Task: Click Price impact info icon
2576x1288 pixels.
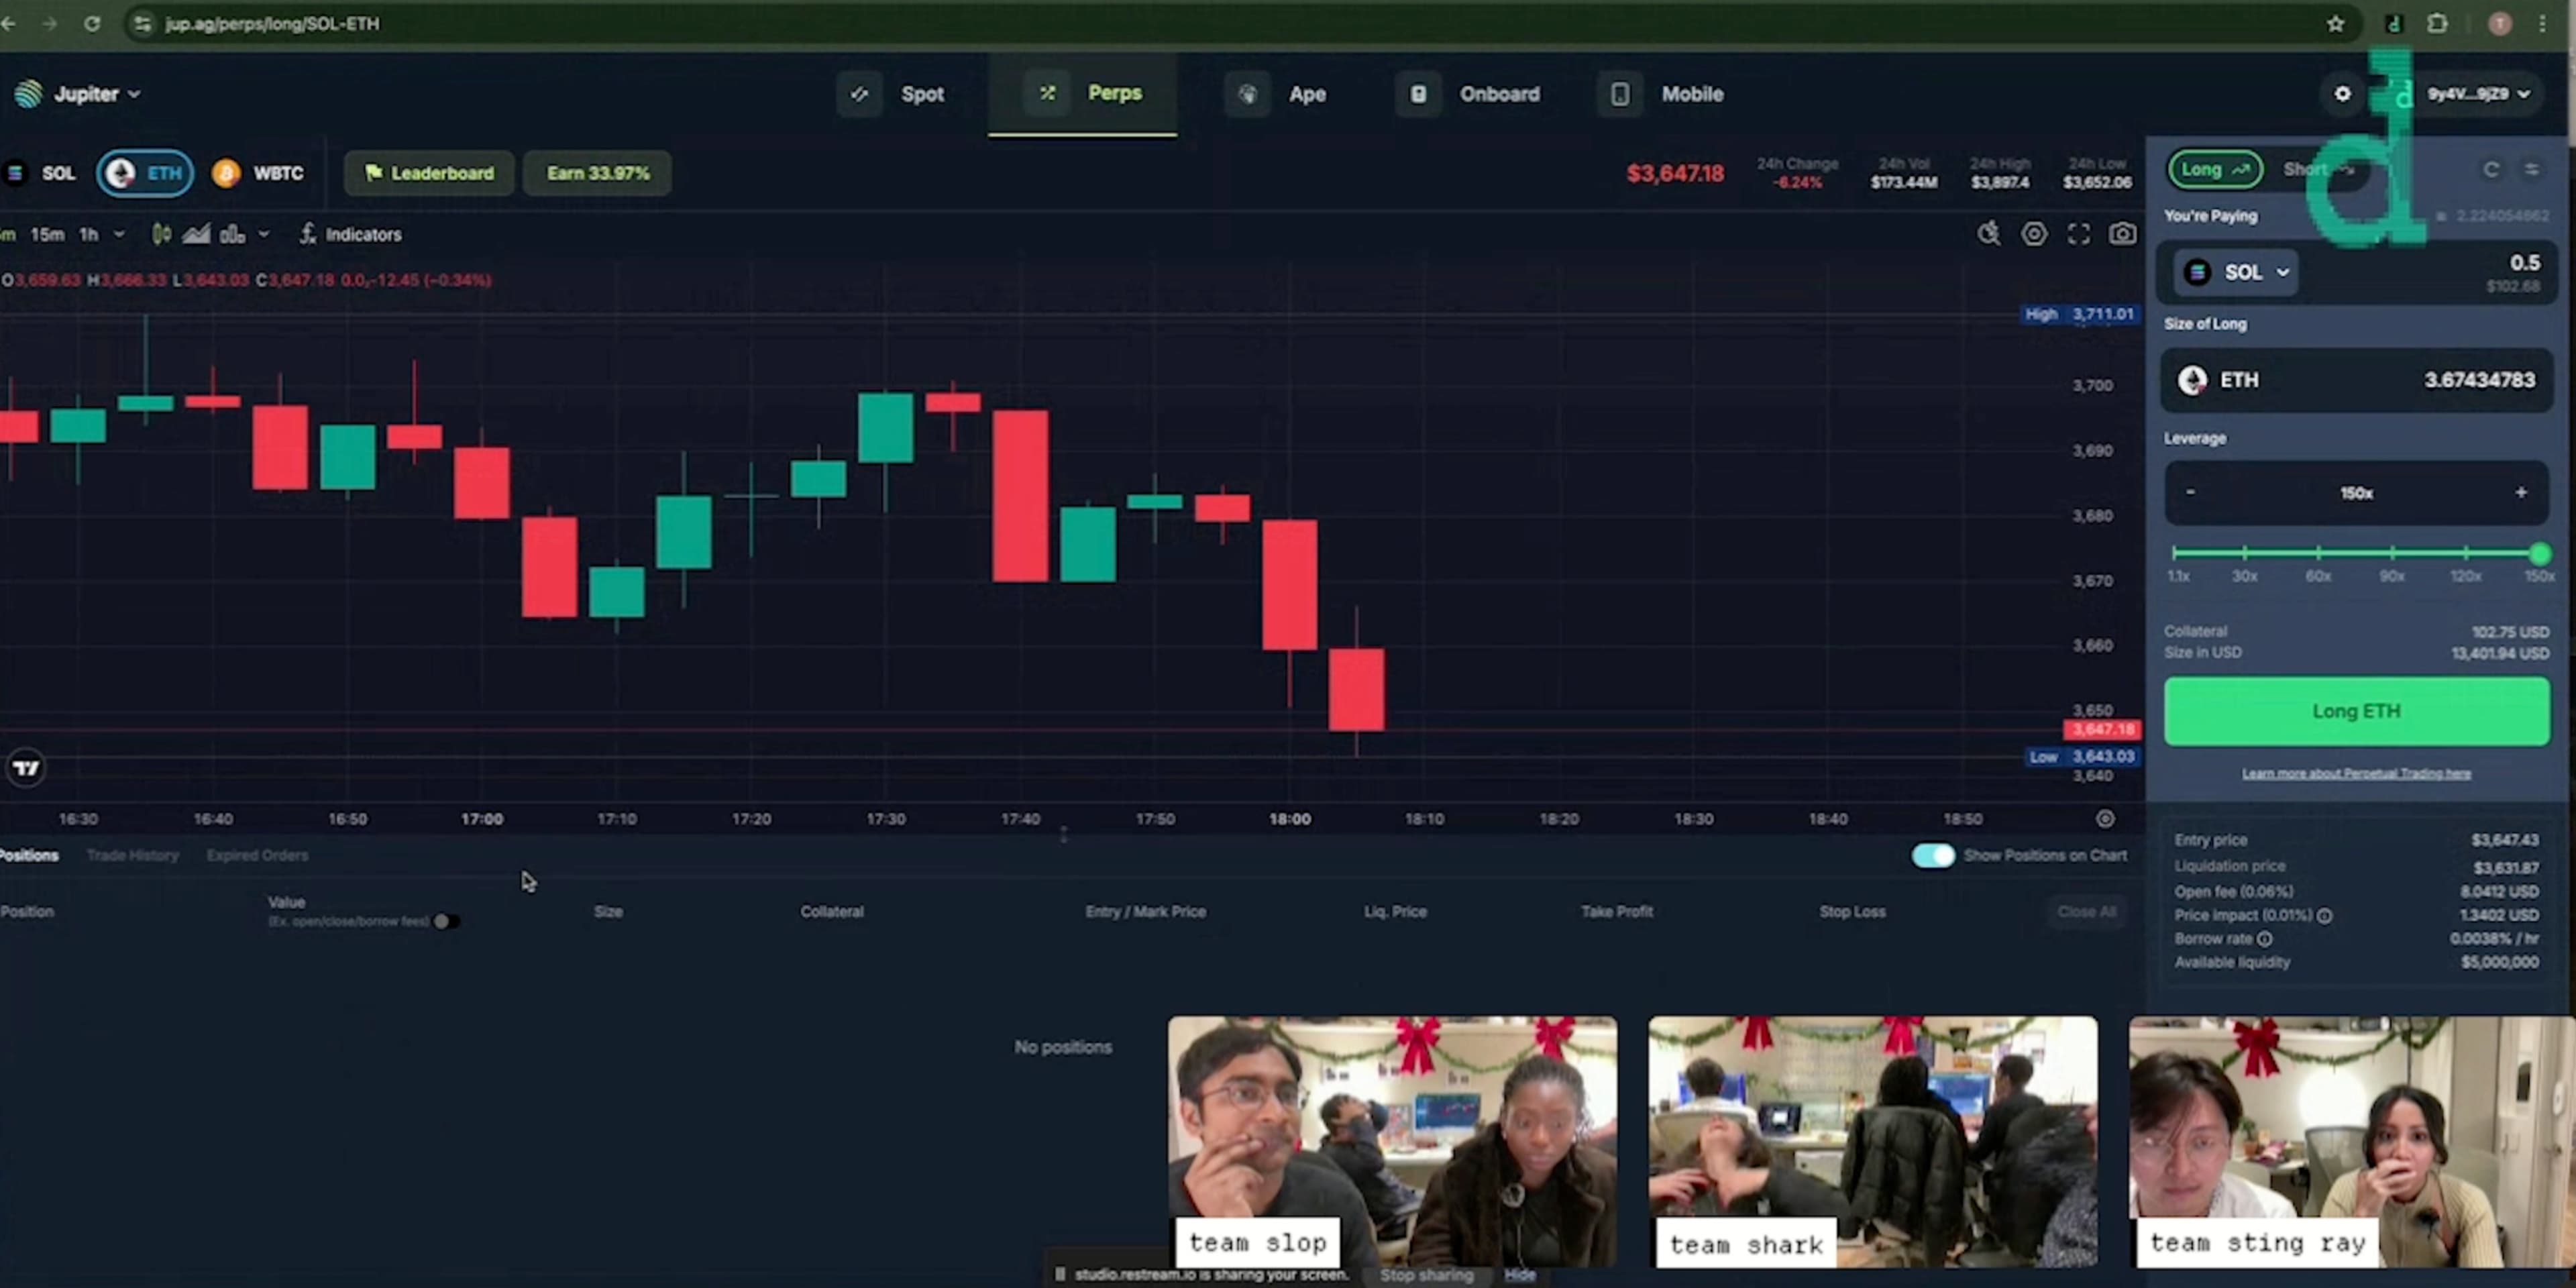Action: pyautogui.click(x=2324, y=915)
